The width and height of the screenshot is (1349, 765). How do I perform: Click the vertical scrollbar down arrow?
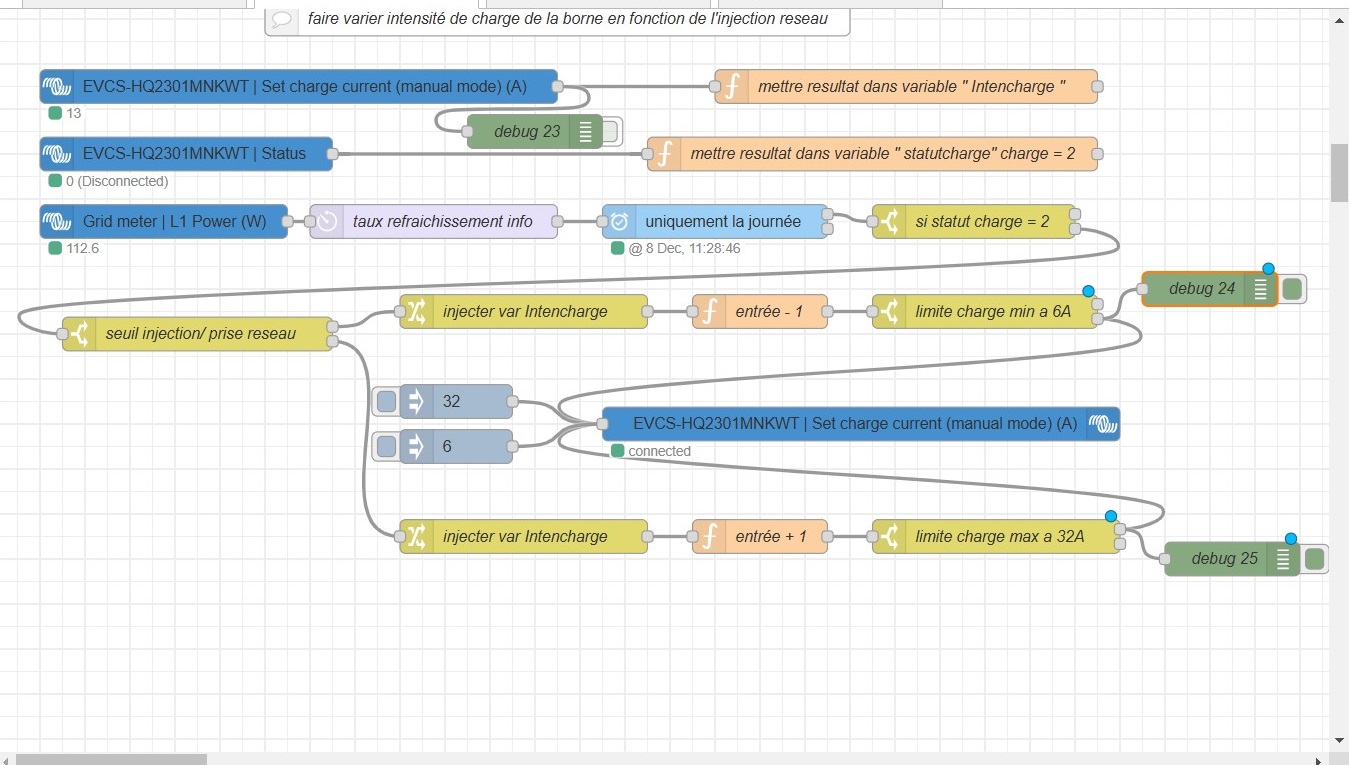[x=1340, y=740]
